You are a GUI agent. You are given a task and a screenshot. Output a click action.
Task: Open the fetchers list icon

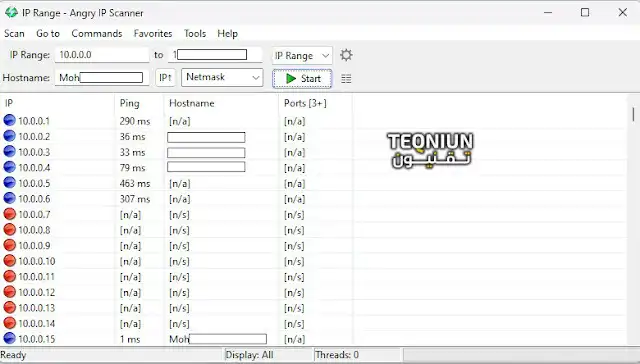coord(346,78)
